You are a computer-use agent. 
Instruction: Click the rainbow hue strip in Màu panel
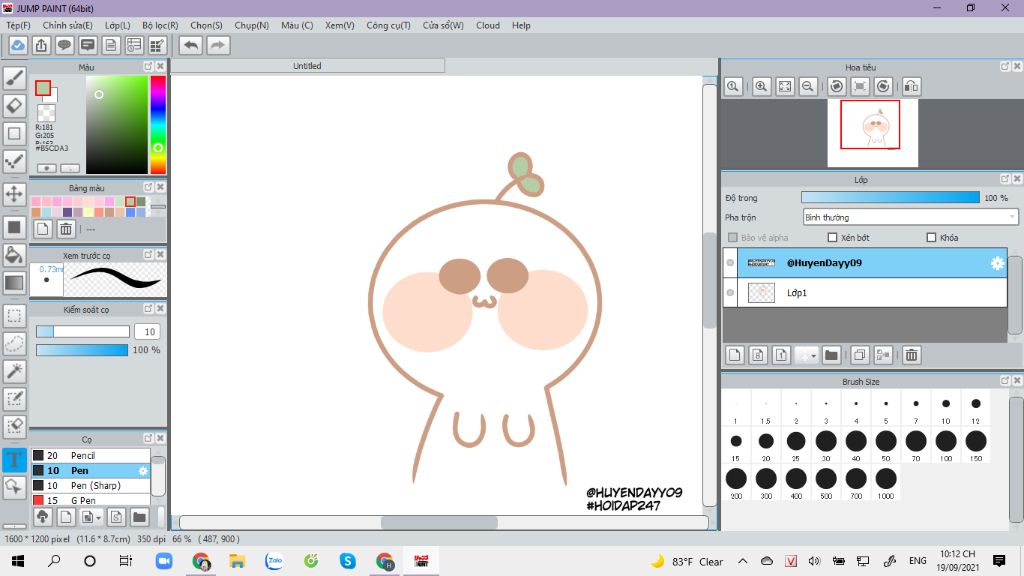158,124
